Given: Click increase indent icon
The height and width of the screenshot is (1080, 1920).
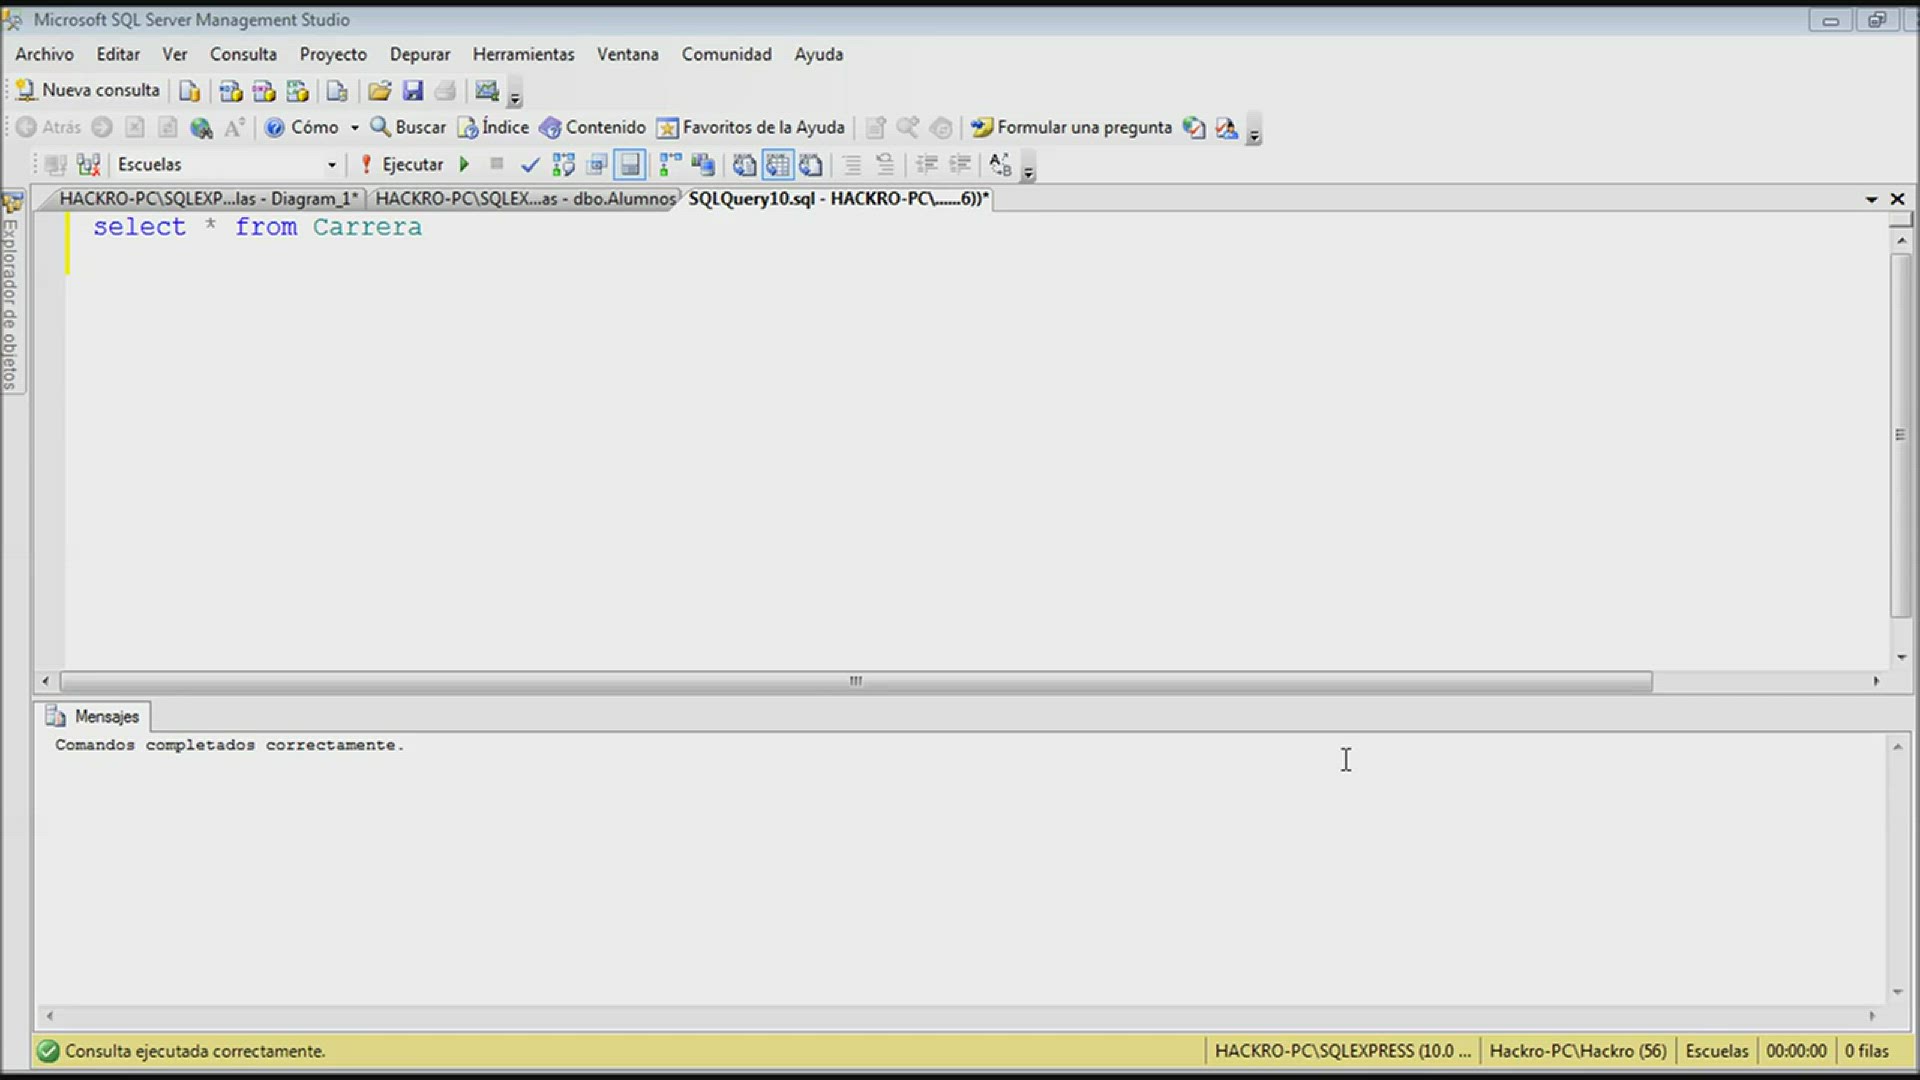Looking at the screenshot, I should click(960, 165).
